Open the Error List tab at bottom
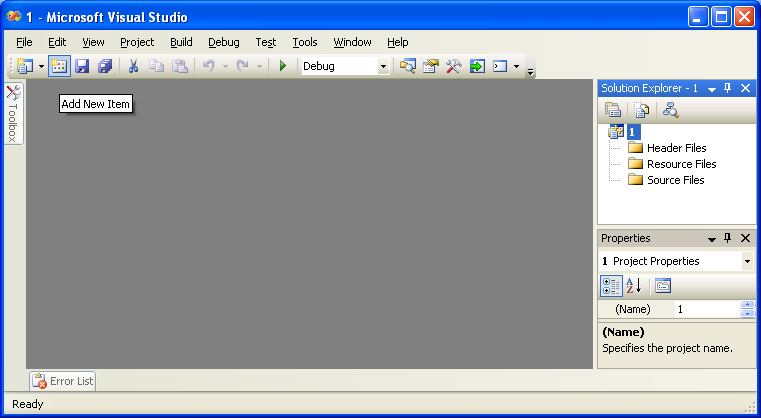 (63, 381)
